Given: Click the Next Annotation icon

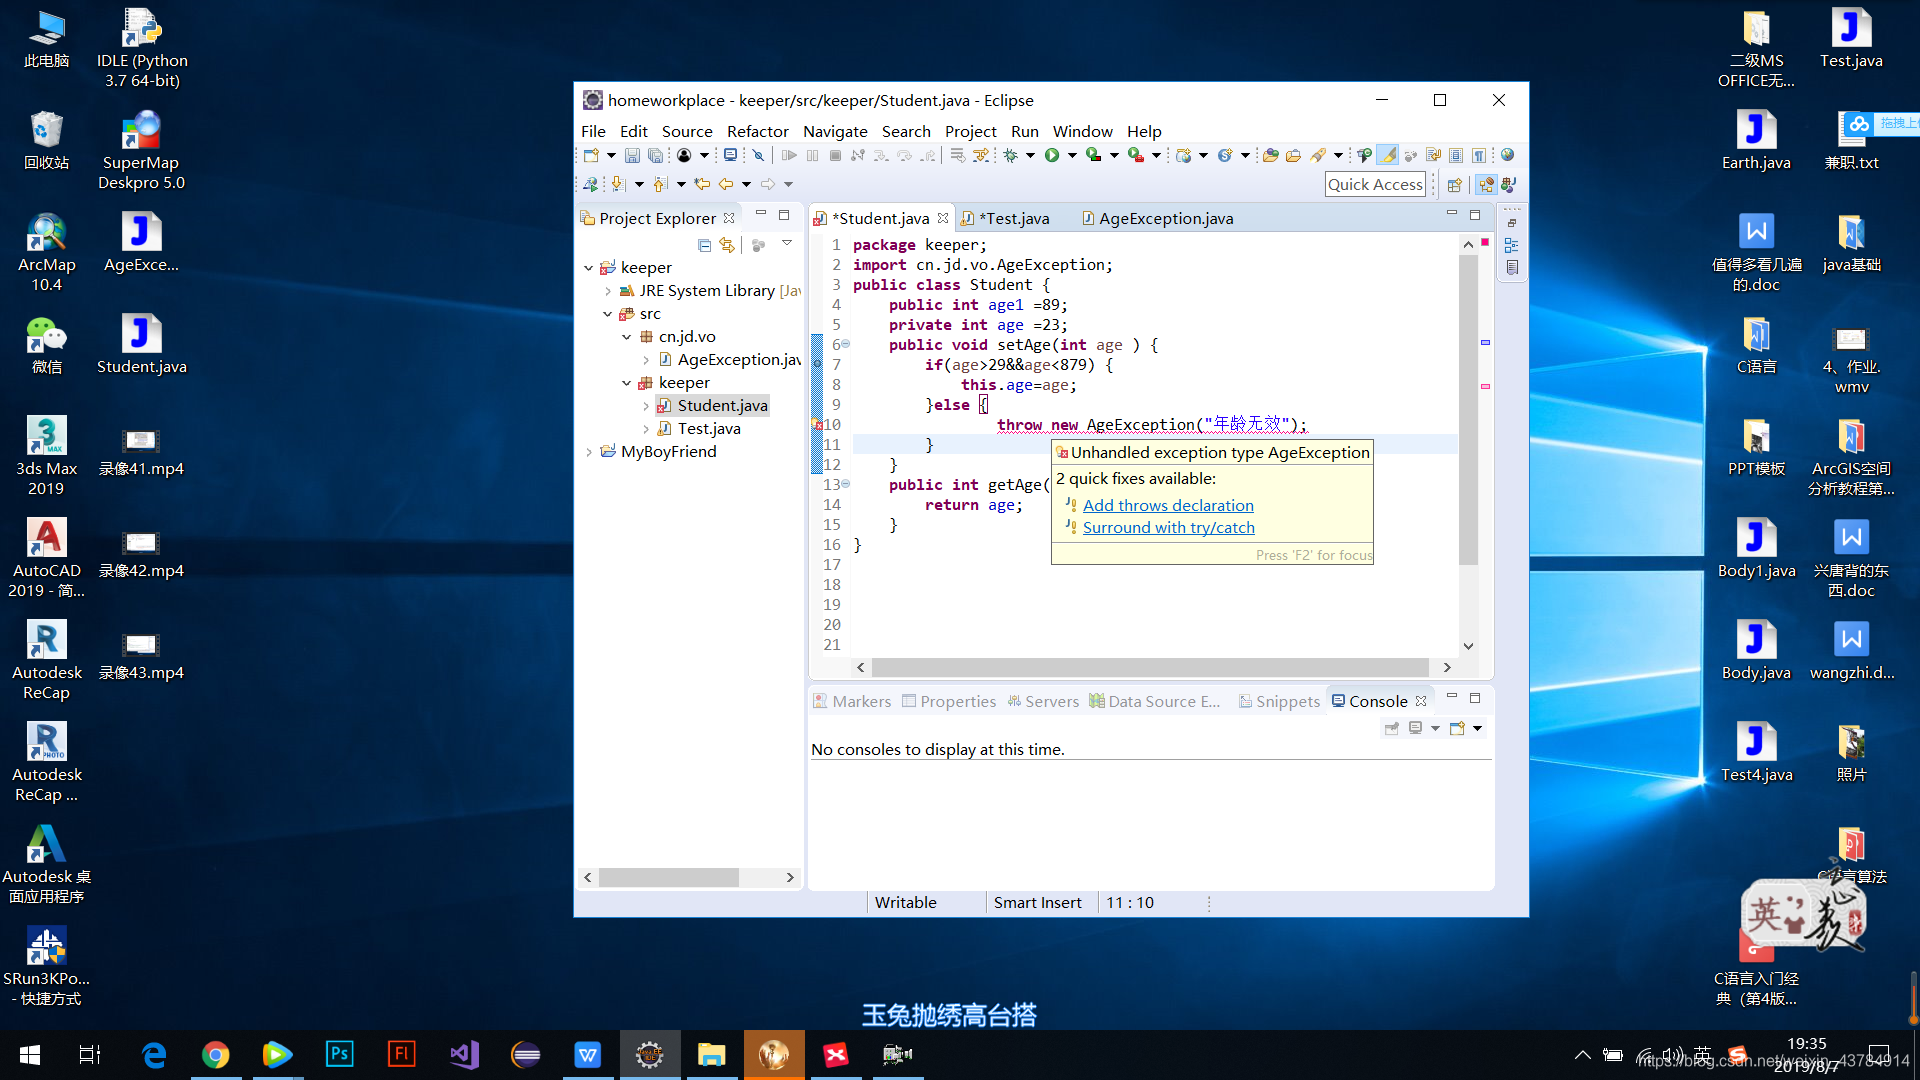Looking at the screenshot, I should pyautogui.click(x=618, y=184).
